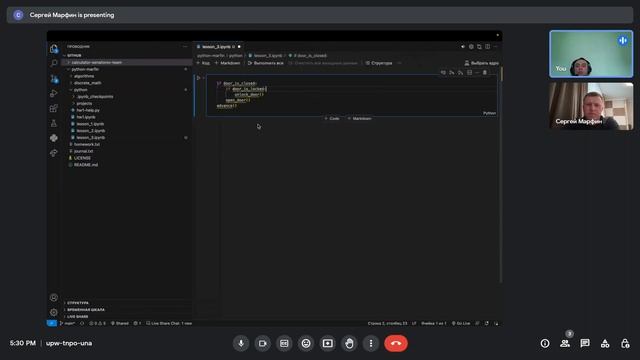Open the Explorer icon in activity bar
640x360 pixels.
click(53, 49)
